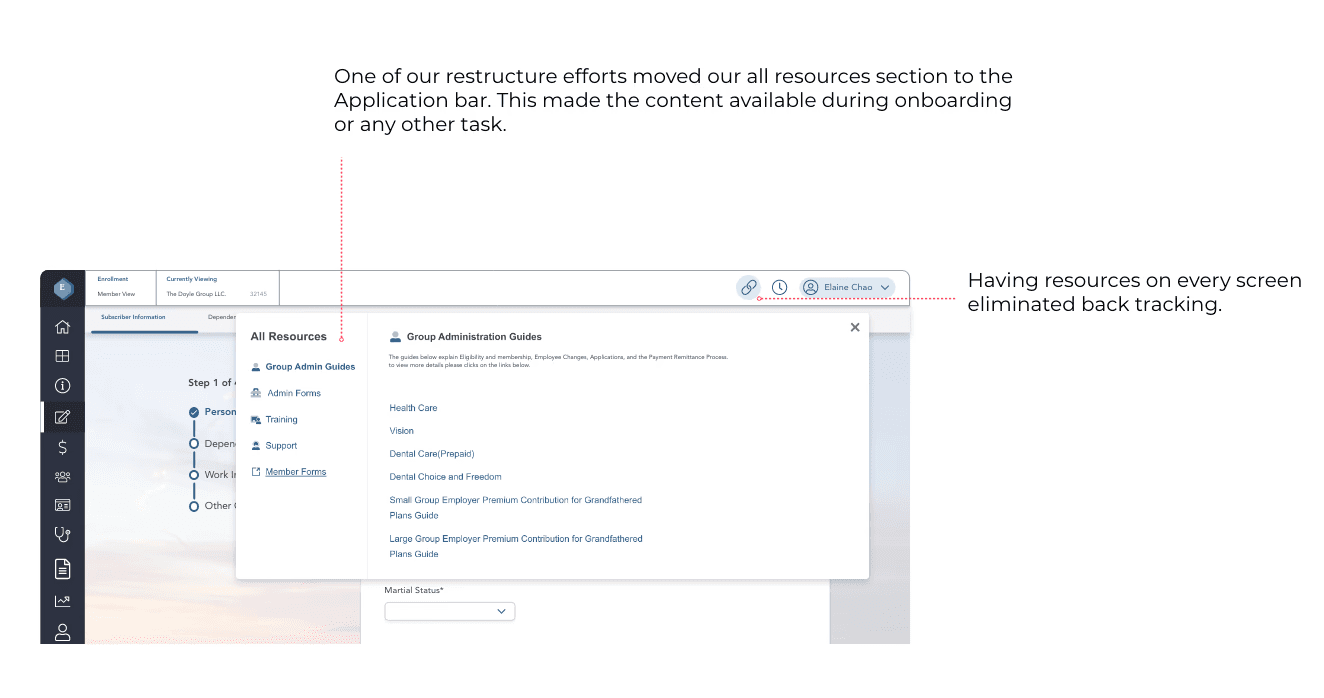Viewport: 1324px width, 698px height.
Task: Click the 'Group Administration Guides' heading
Action: pyautogui.click(x=474, y=337)
